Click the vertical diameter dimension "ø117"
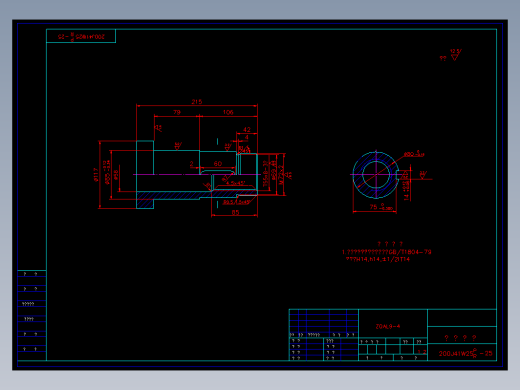Screen dimensions: 520x390 point(96,175)
